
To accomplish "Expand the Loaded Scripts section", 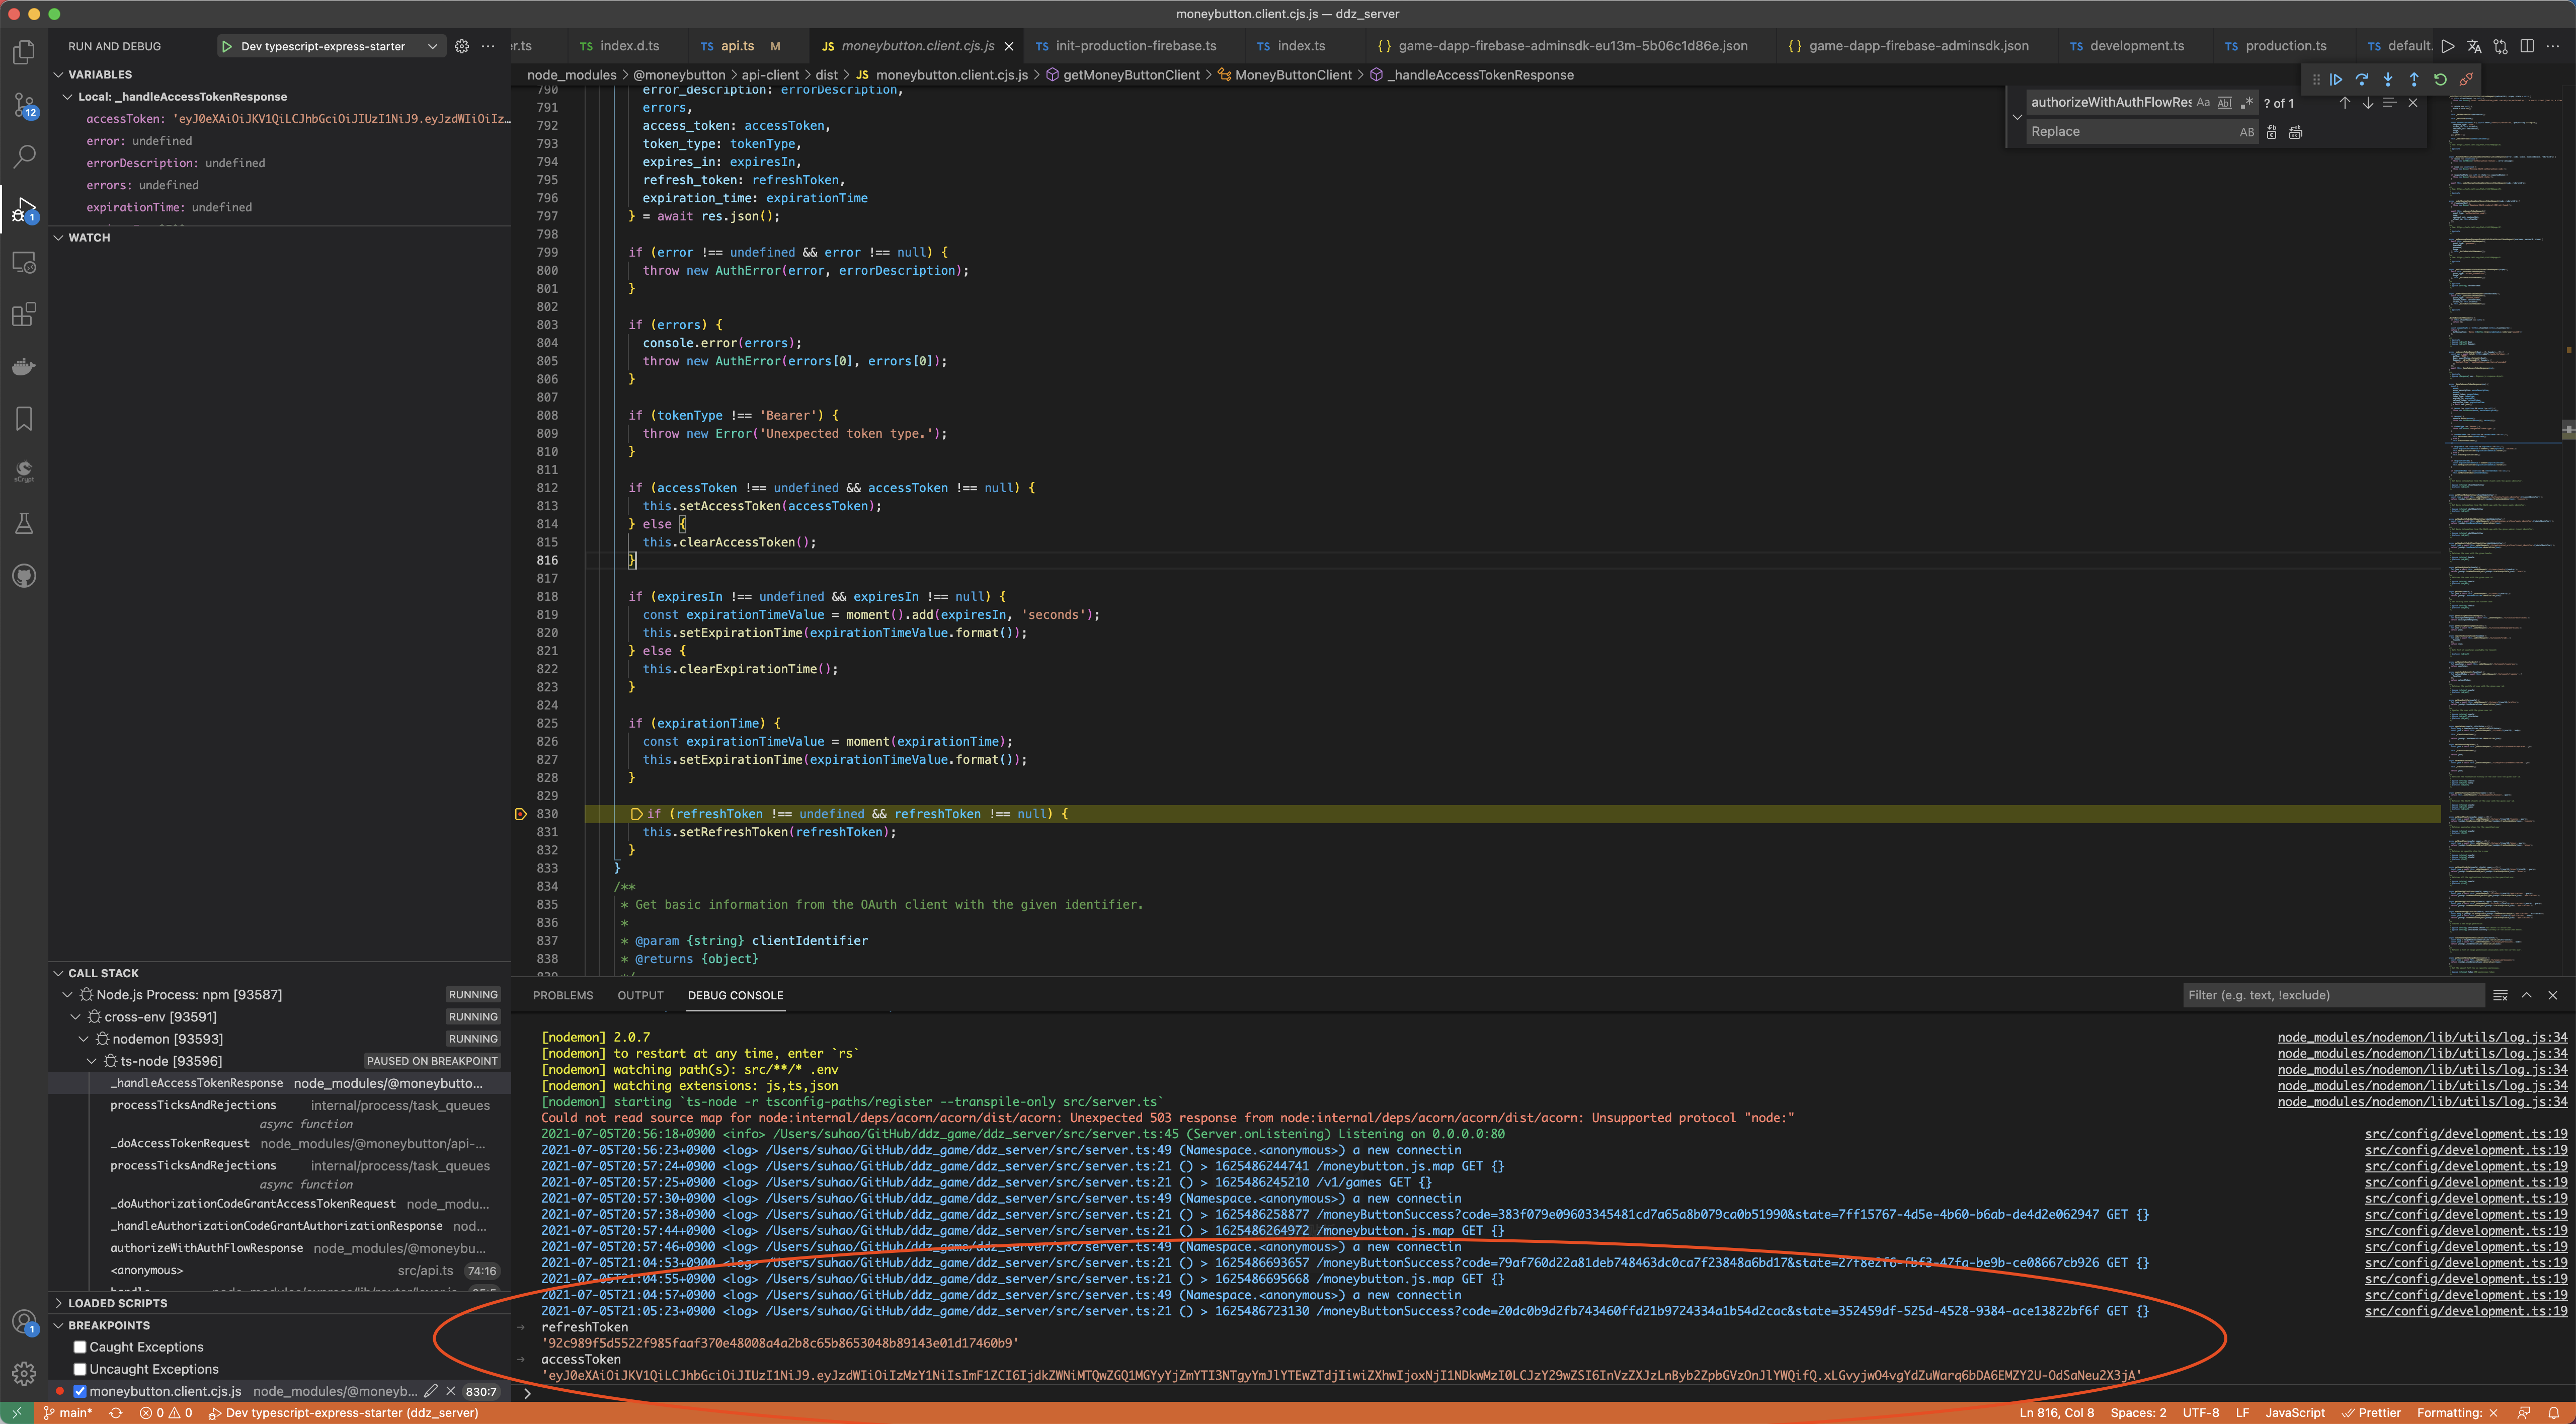I will 117,1303.
